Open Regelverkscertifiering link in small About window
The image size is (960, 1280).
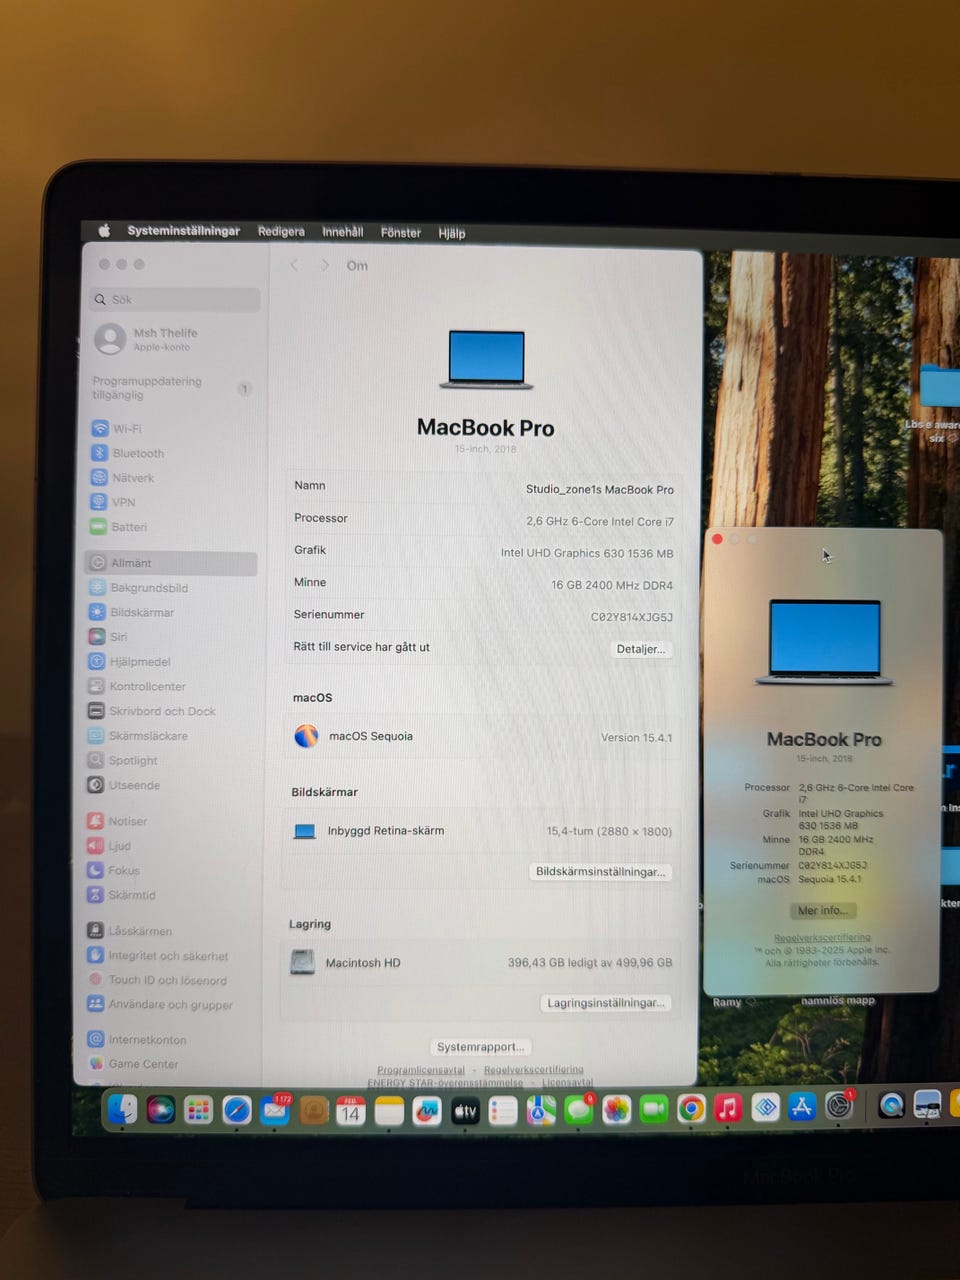822,938
